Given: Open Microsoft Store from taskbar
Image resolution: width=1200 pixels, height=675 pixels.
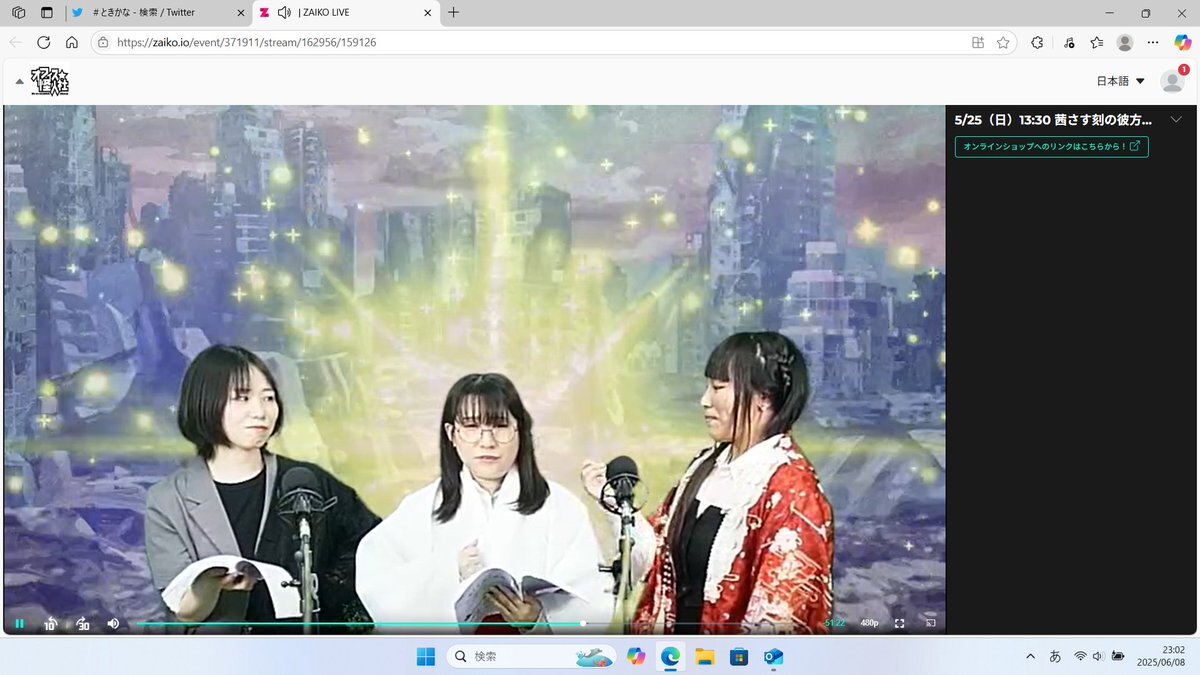Looking at the screenshot, I should pyautogui.click(x=739, y=656).
